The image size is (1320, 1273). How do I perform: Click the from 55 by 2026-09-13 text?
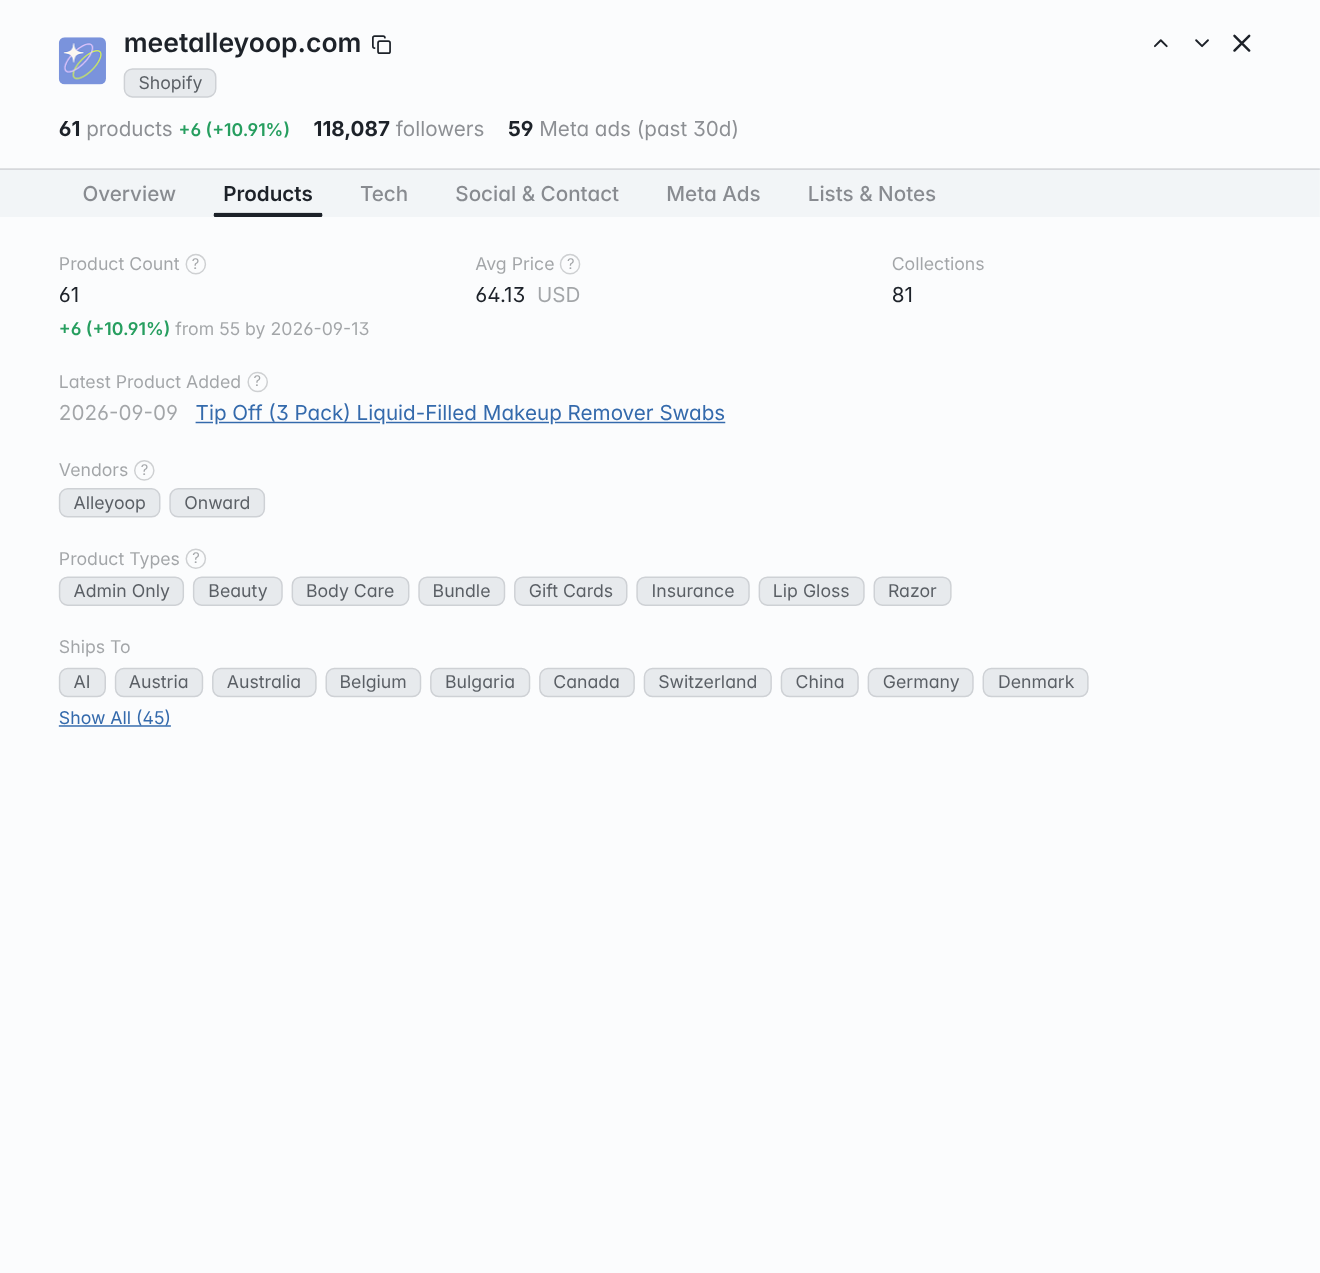(x=272, y=329)
